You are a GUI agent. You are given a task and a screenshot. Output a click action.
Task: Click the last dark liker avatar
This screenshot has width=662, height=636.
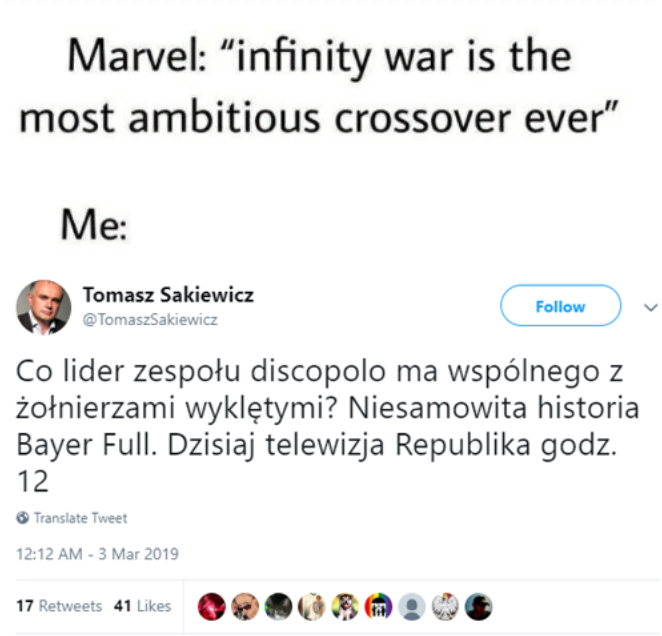coord(479,606)
